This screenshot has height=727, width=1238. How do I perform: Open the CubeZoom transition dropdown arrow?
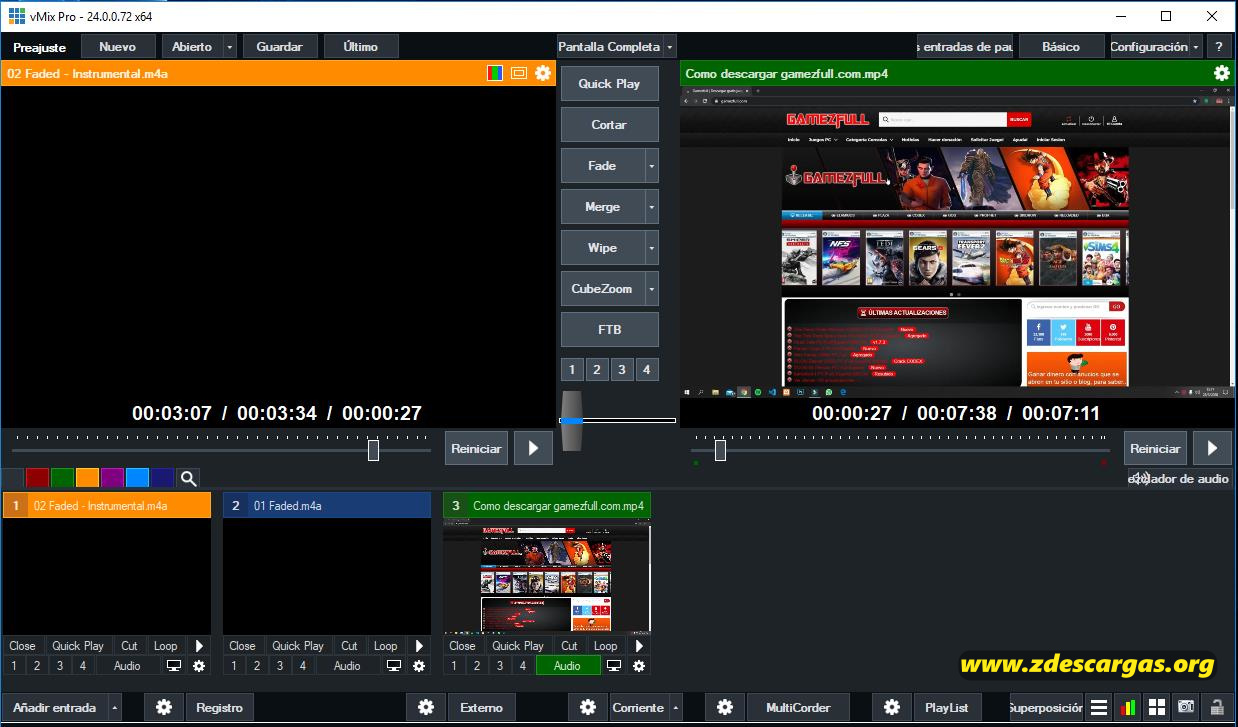(x=652, y=289)
